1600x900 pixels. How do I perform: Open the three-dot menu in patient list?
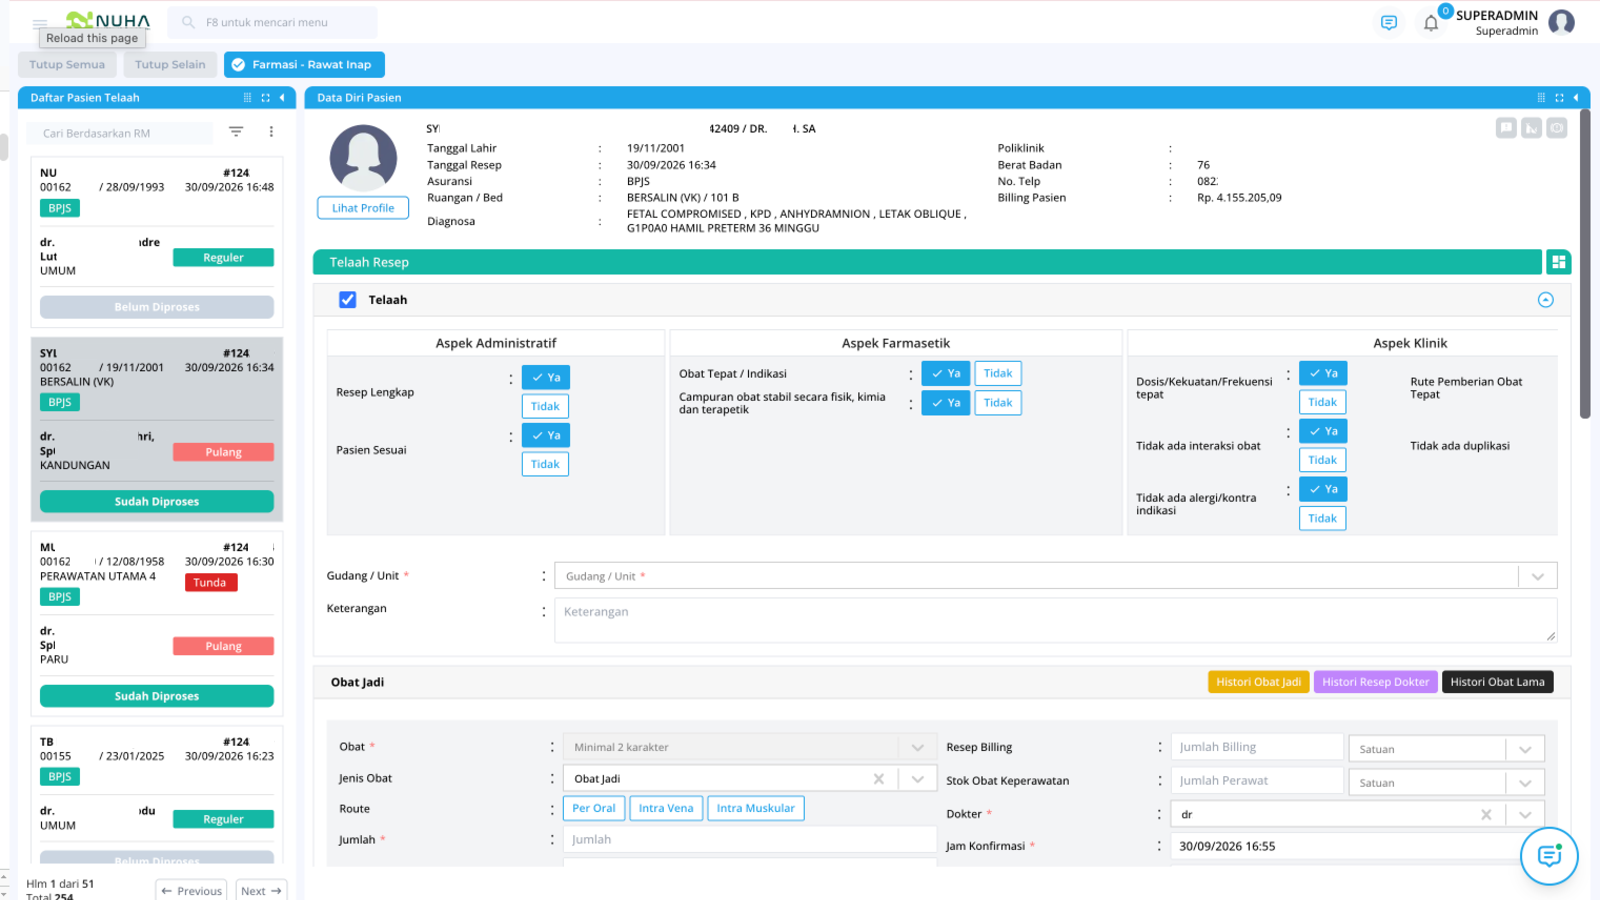coord(271,132)
